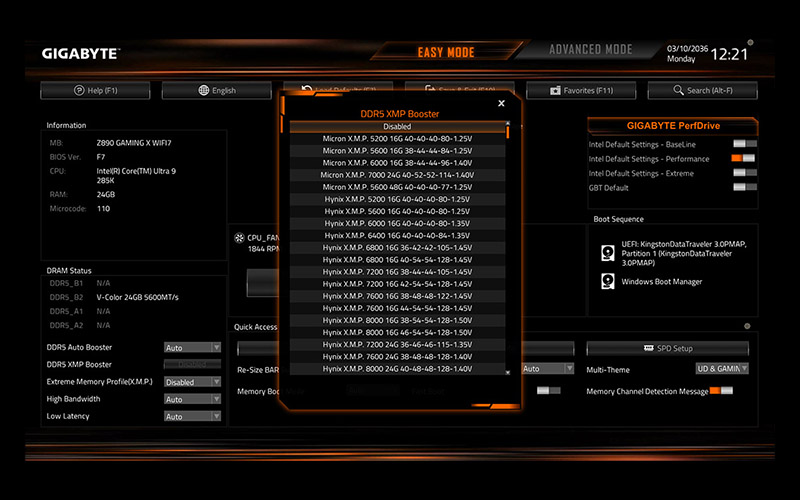The width and height of the screenshot is (800, 500).
Task: Click the disk icon for Windows Boot Manager
Action: [x=608, y=281]
